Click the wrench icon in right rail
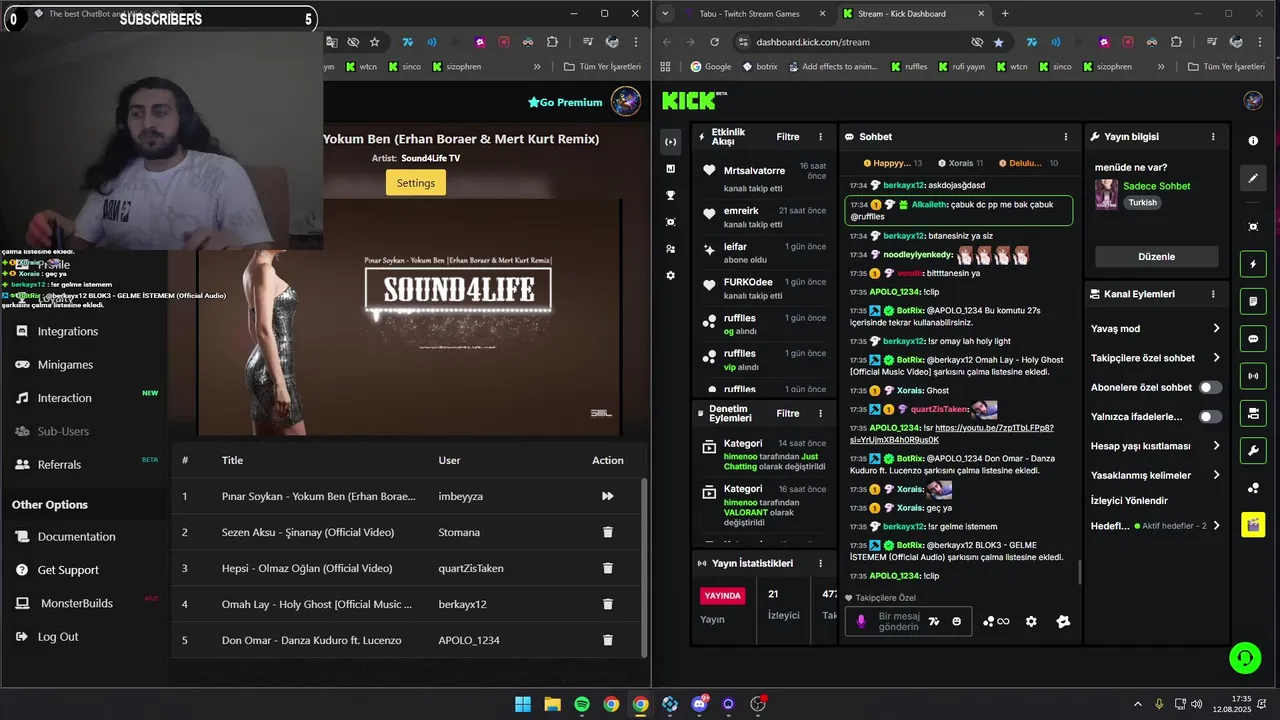 click(x=1253, y=451)
